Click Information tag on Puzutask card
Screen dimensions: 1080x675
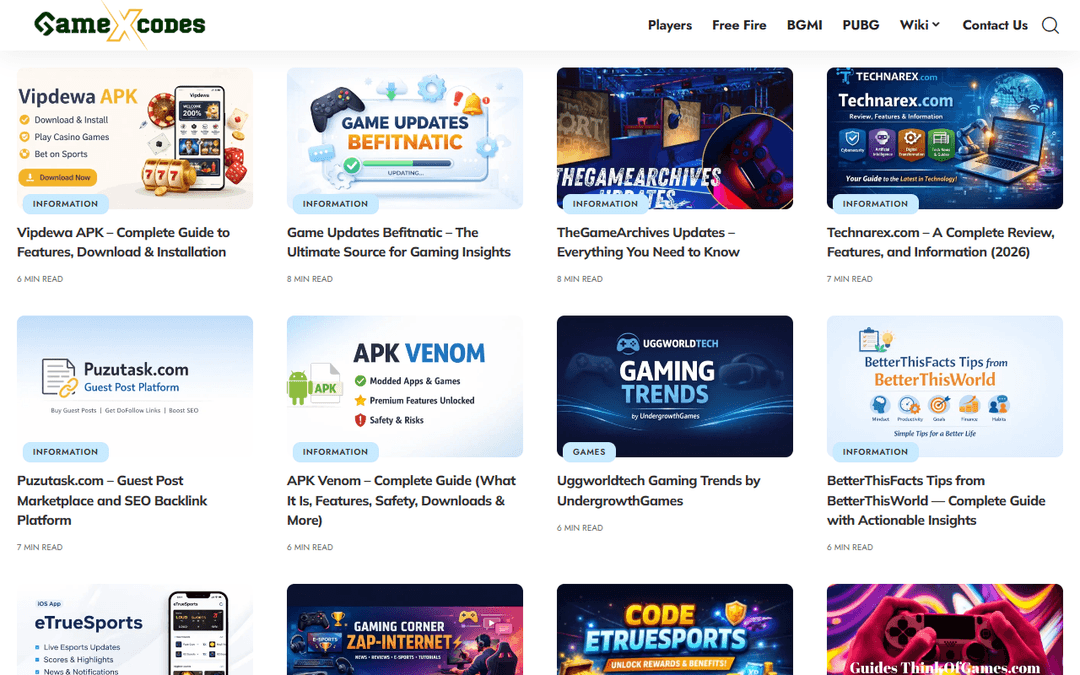coord(65,452)
